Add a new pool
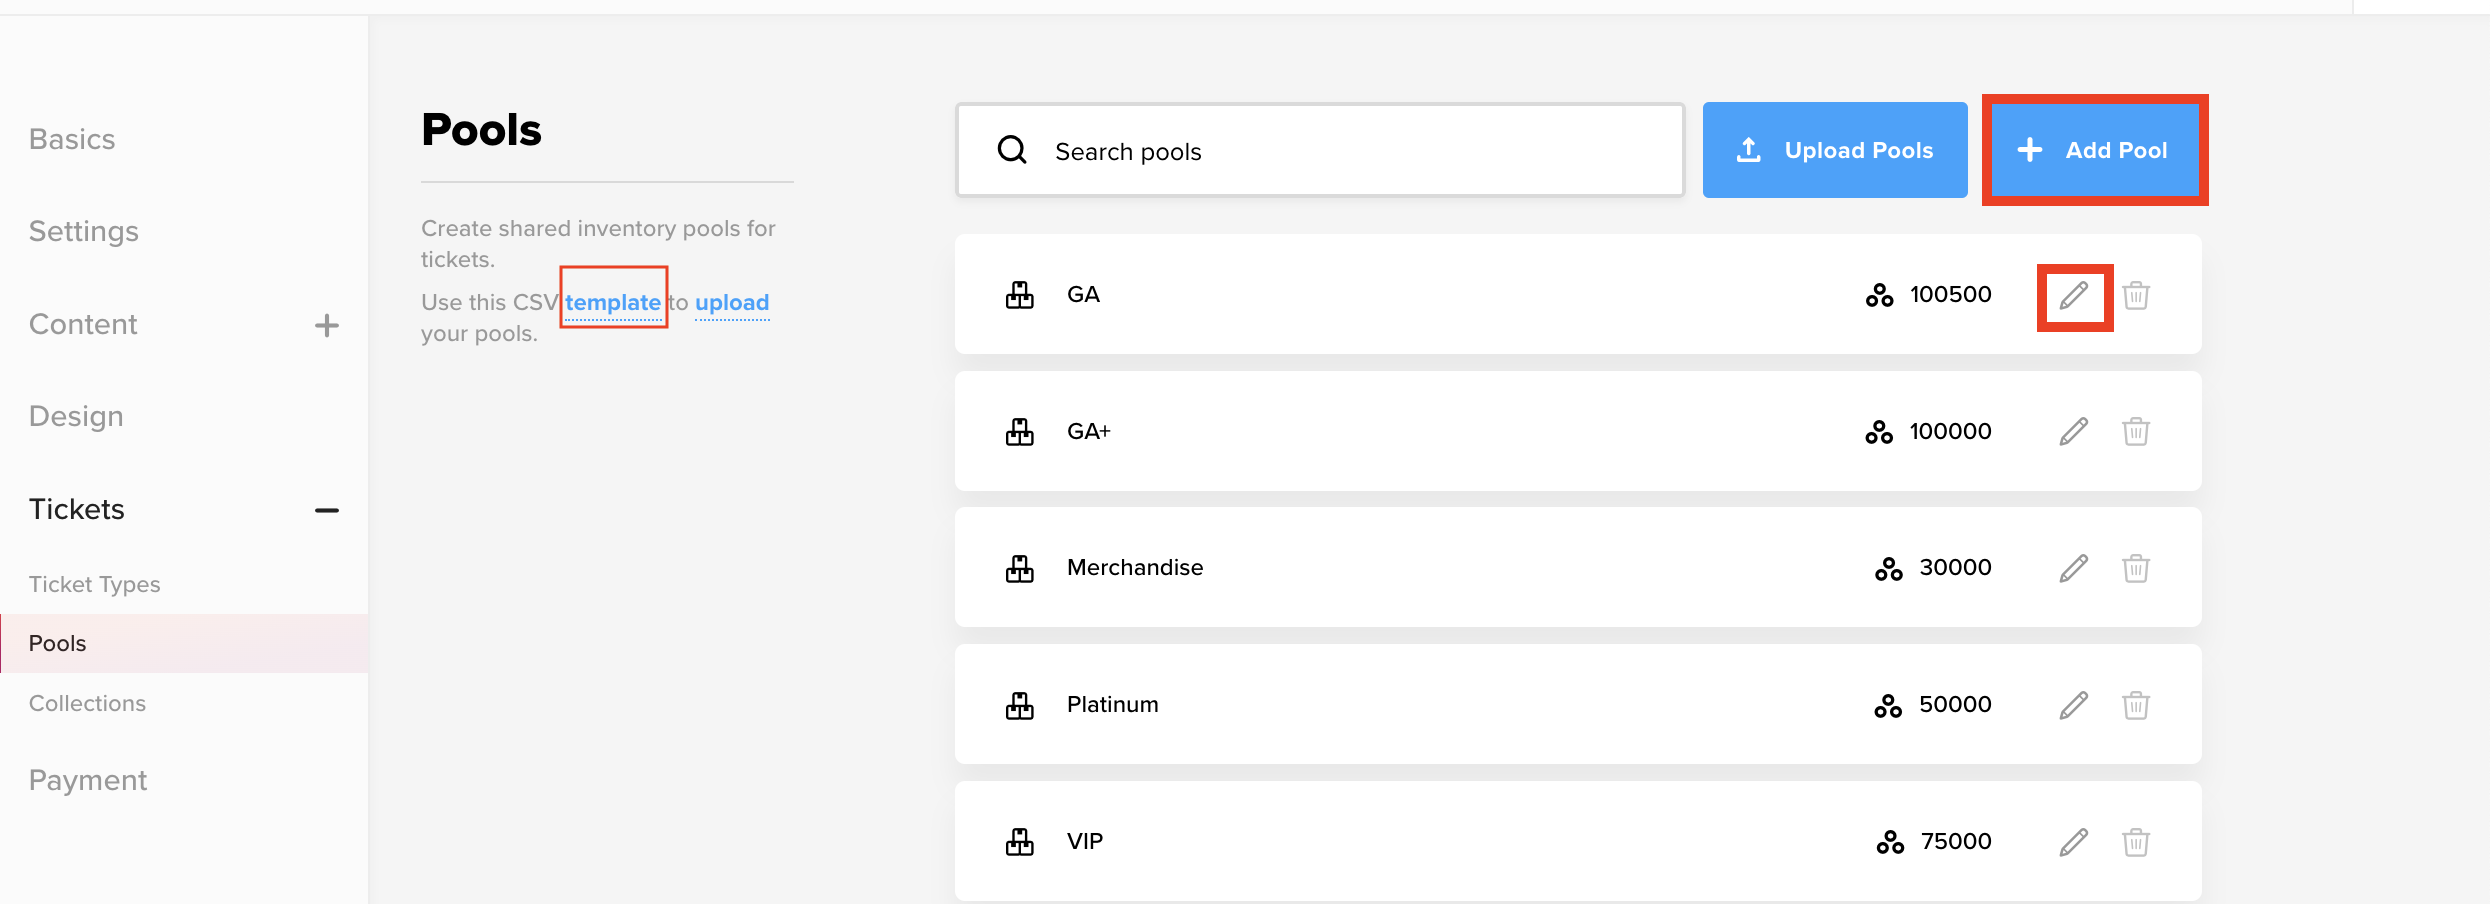The image size is (2490, 904). [2095, 150]
